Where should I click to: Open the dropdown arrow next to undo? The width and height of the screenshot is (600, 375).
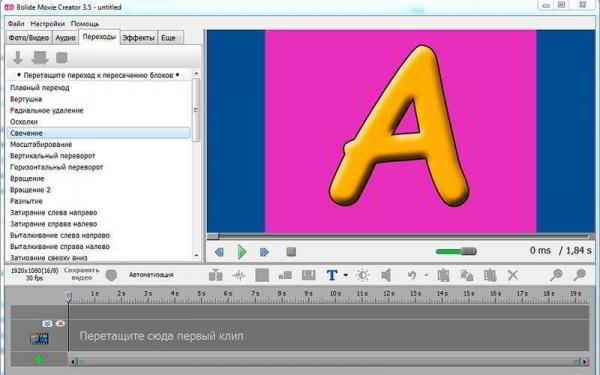426,275
